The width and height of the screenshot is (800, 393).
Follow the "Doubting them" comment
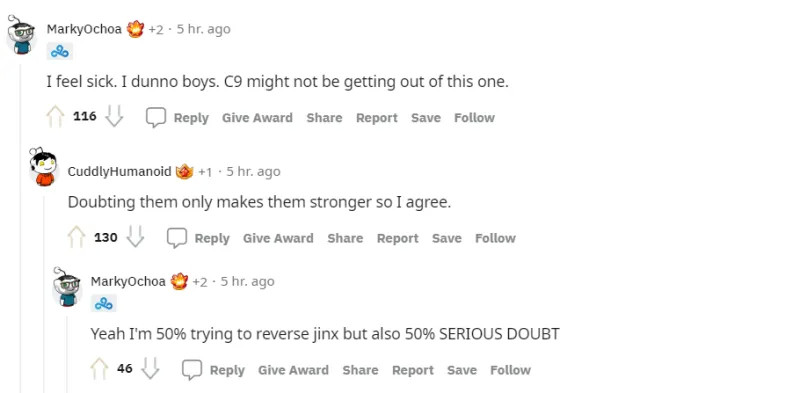495,238
